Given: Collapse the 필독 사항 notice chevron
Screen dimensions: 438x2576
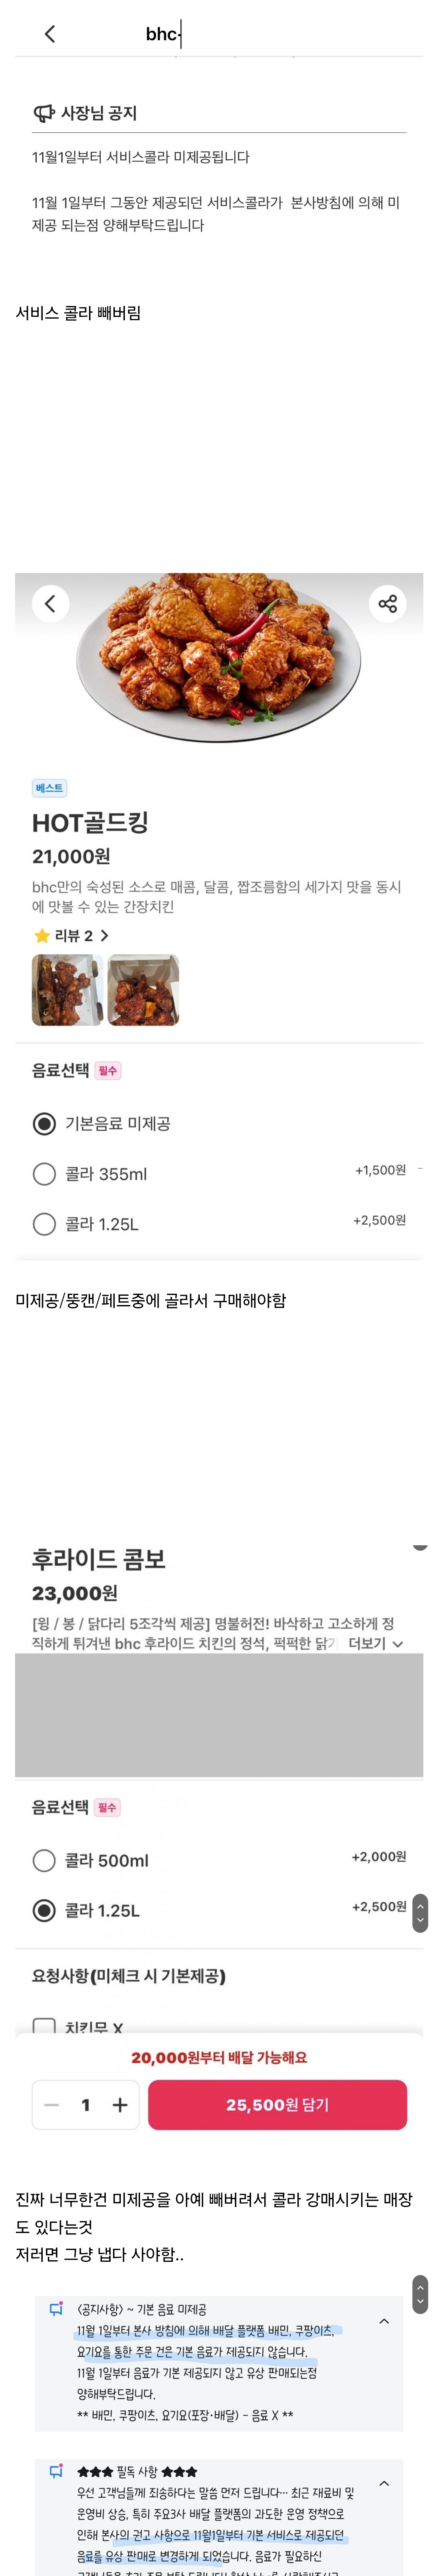Looking at the screenshot, I should (x=384, y=2483).
